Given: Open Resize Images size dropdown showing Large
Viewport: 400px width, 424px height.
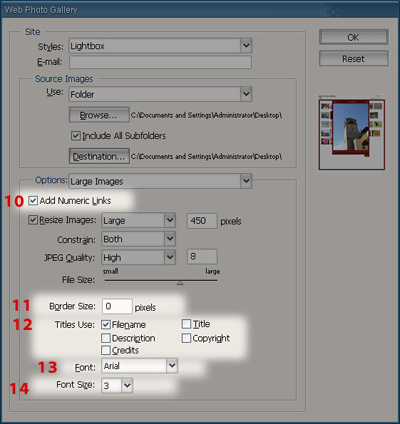Looking at the screenshot, I should [138, 220].
